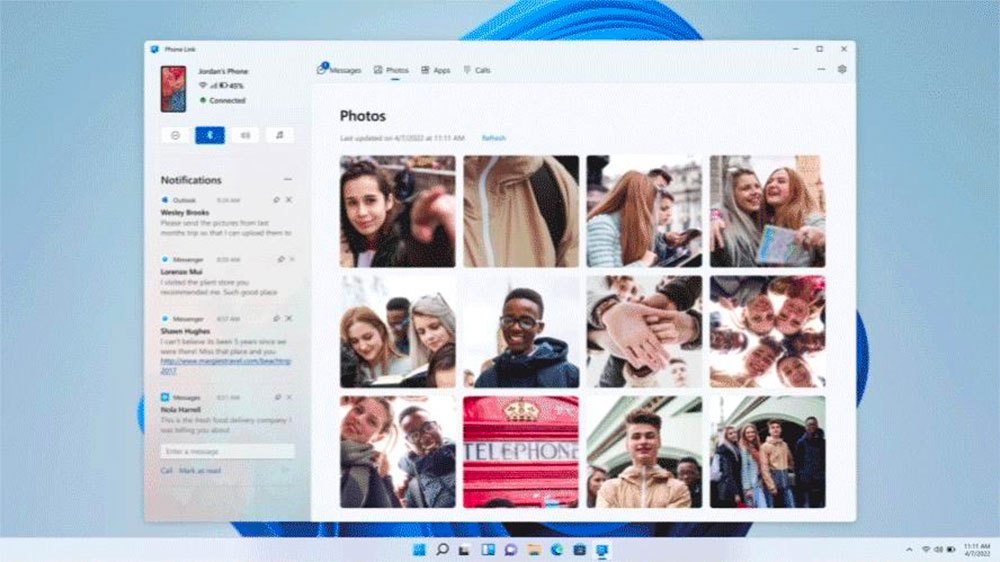Open the Apps tab
This screenshot has height=562, width=1000.
(x=436, y=70)
